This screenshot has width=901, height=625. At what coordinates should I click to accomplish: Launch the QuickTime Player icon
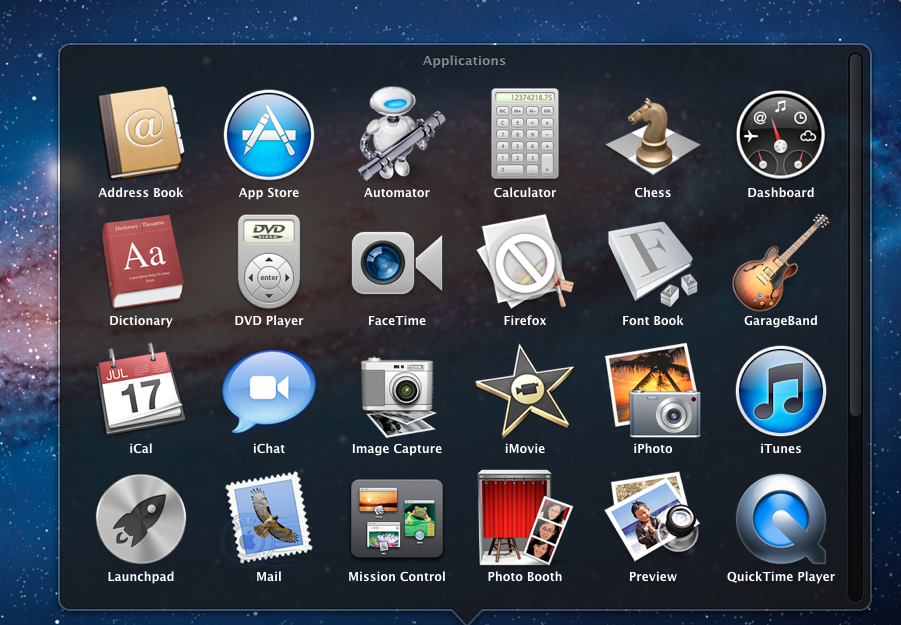(x=781, y=519)
